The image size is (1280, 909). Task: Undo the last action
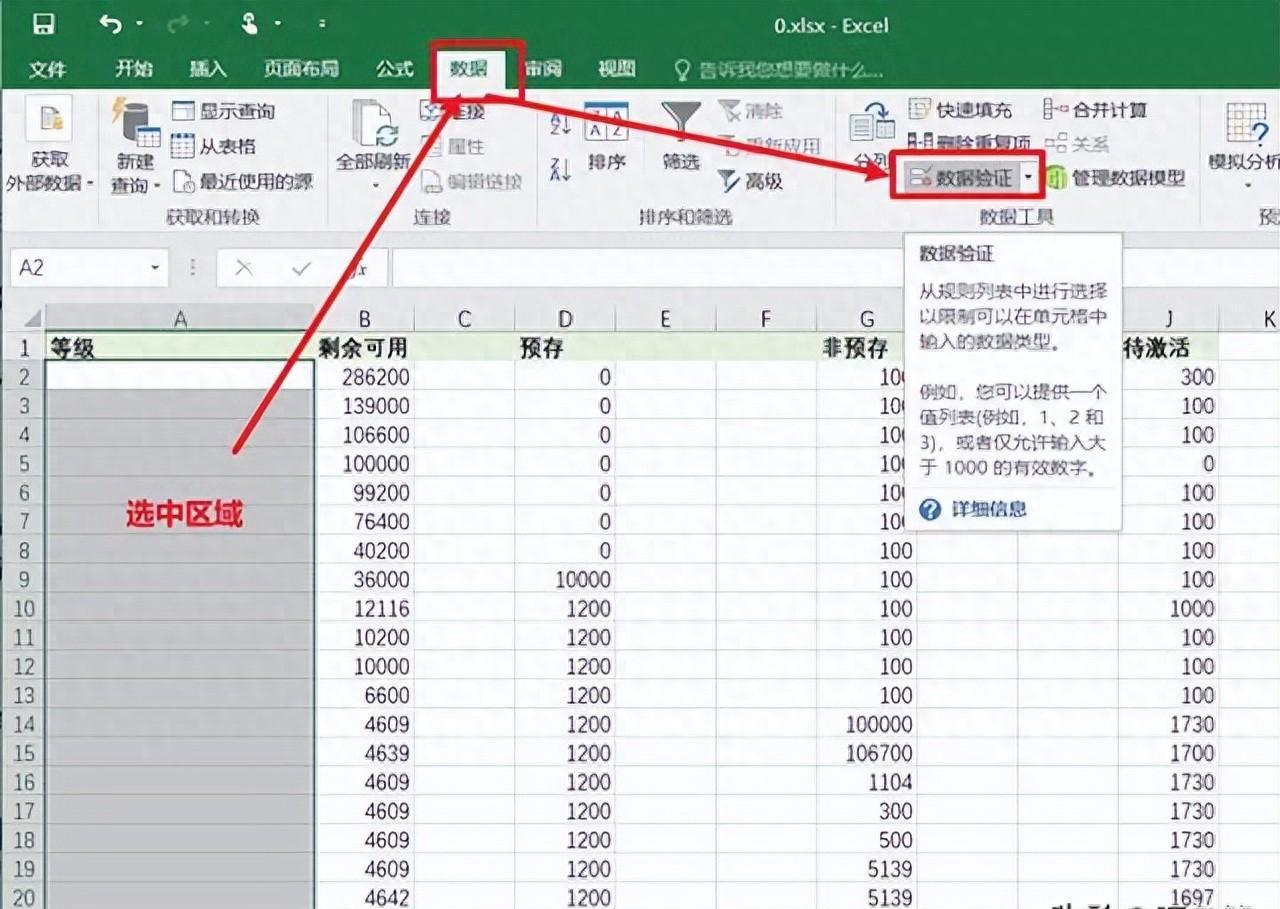pyautogui.click(x=110, y=24)
